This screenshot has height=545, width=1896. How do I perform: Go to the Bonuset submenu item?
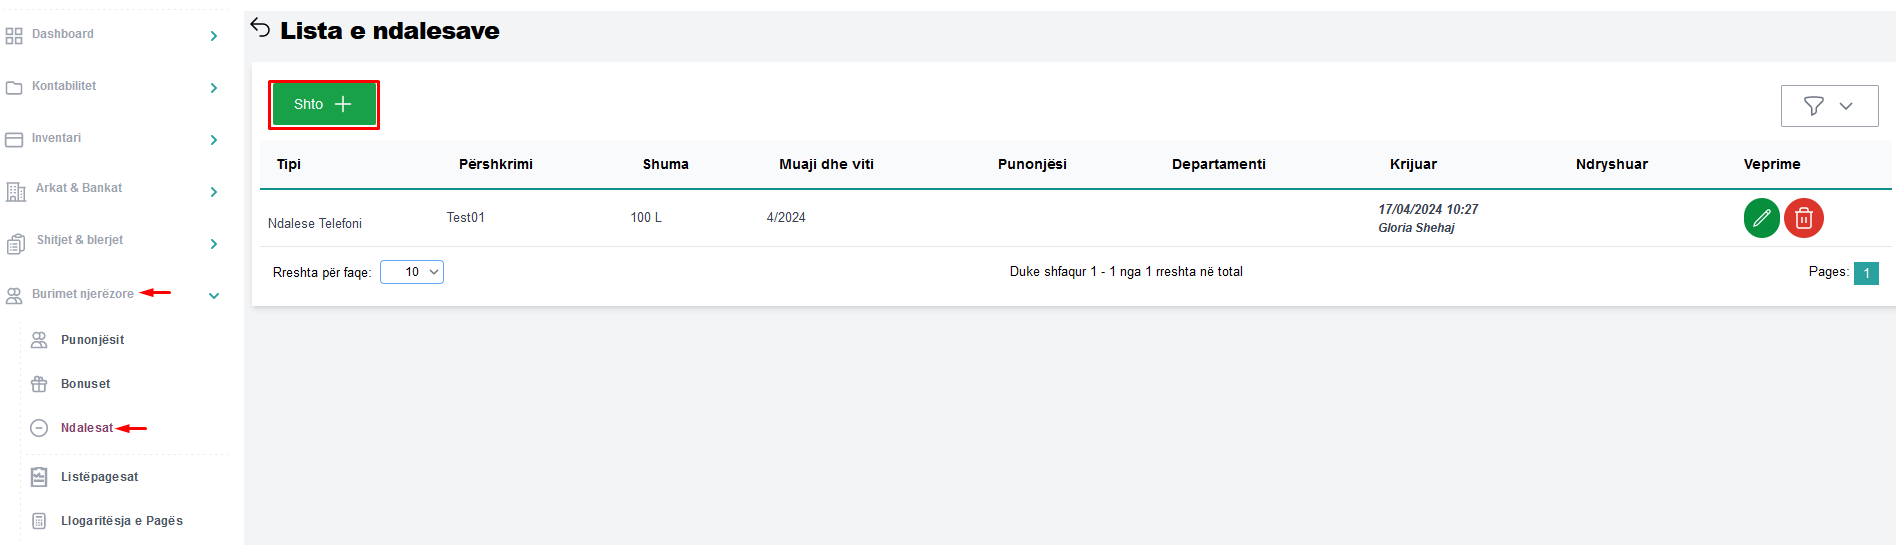pyautogui.click(x=85, y=384)
